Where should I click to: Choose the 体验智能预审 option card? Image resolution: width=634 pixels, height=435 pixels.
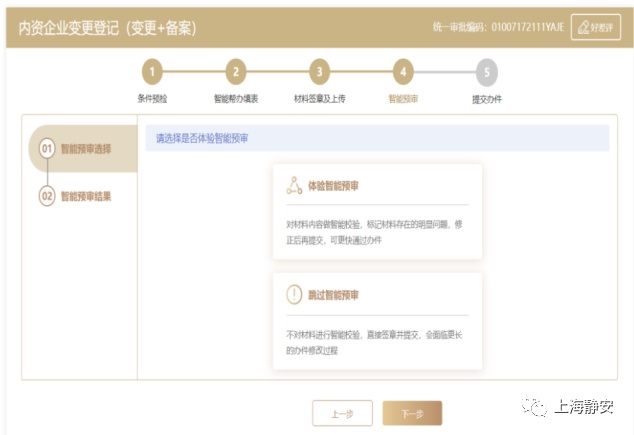point(377,212)
